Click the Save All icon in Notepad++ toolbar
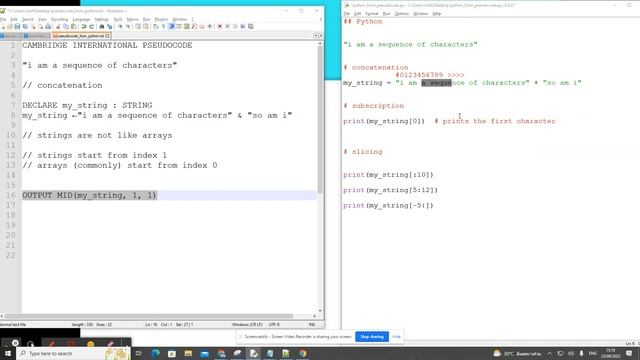640x360 pixels. coord(25,27)
